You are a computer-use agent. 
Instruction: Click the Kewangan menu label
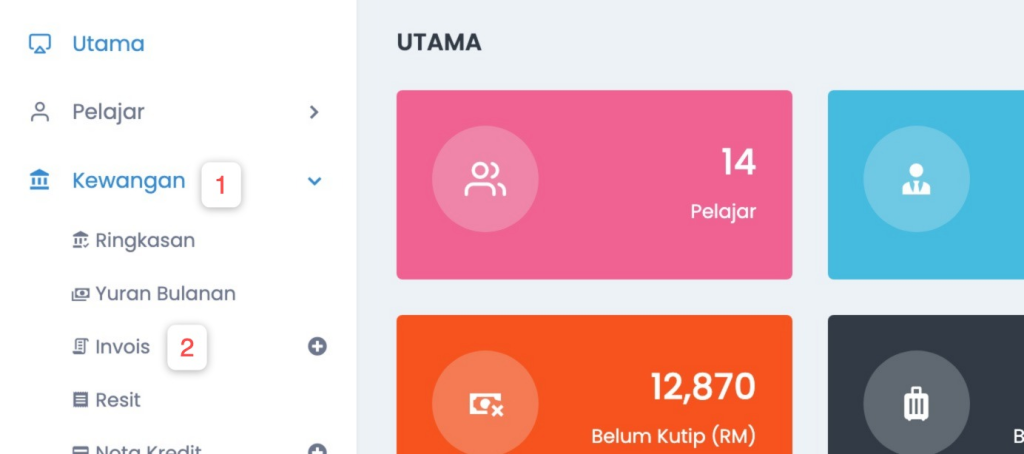[129, 180]
